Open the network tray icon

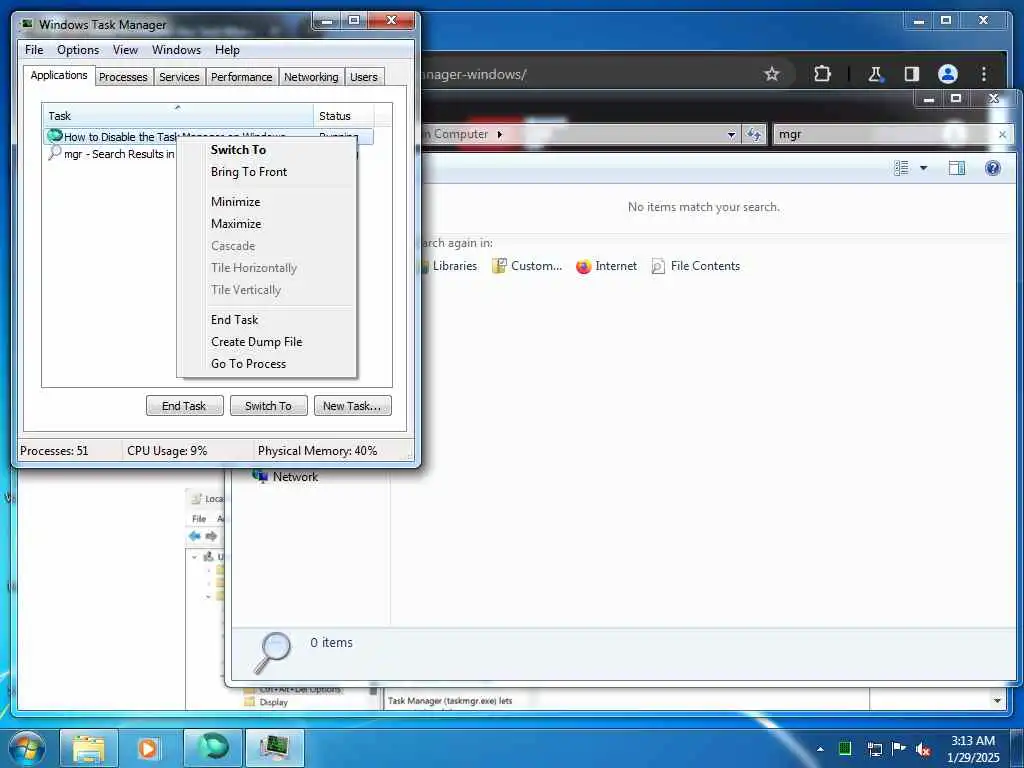(874, 749)
